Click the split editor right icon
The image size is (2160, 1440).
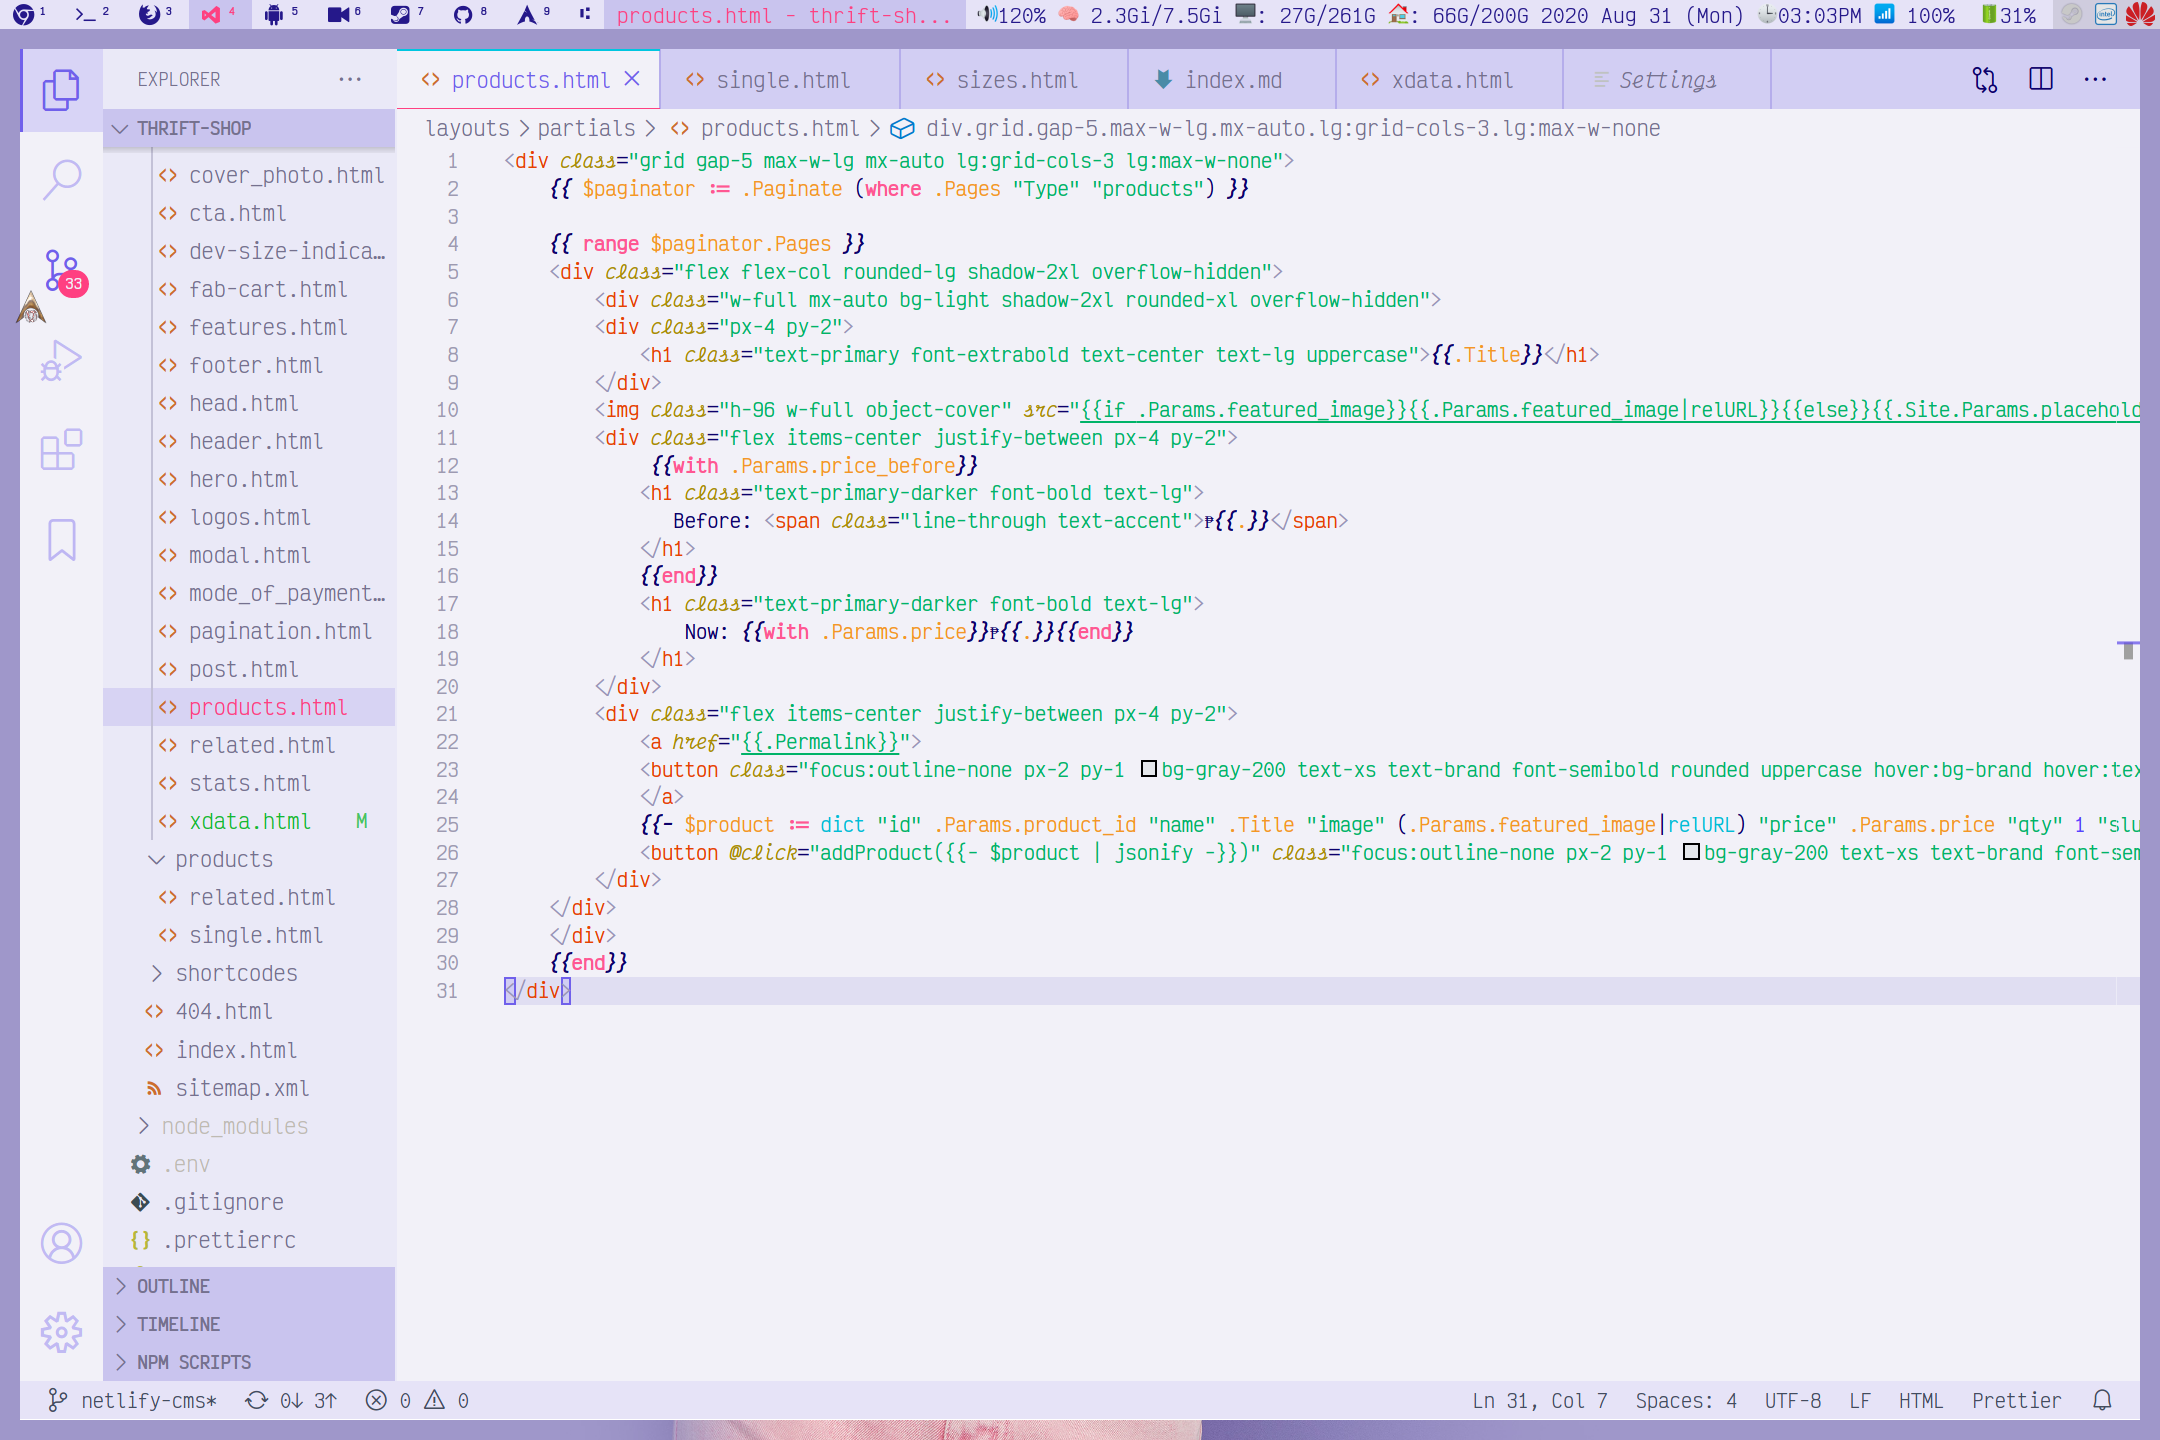pyautogui.click(x=2041, y=79)
